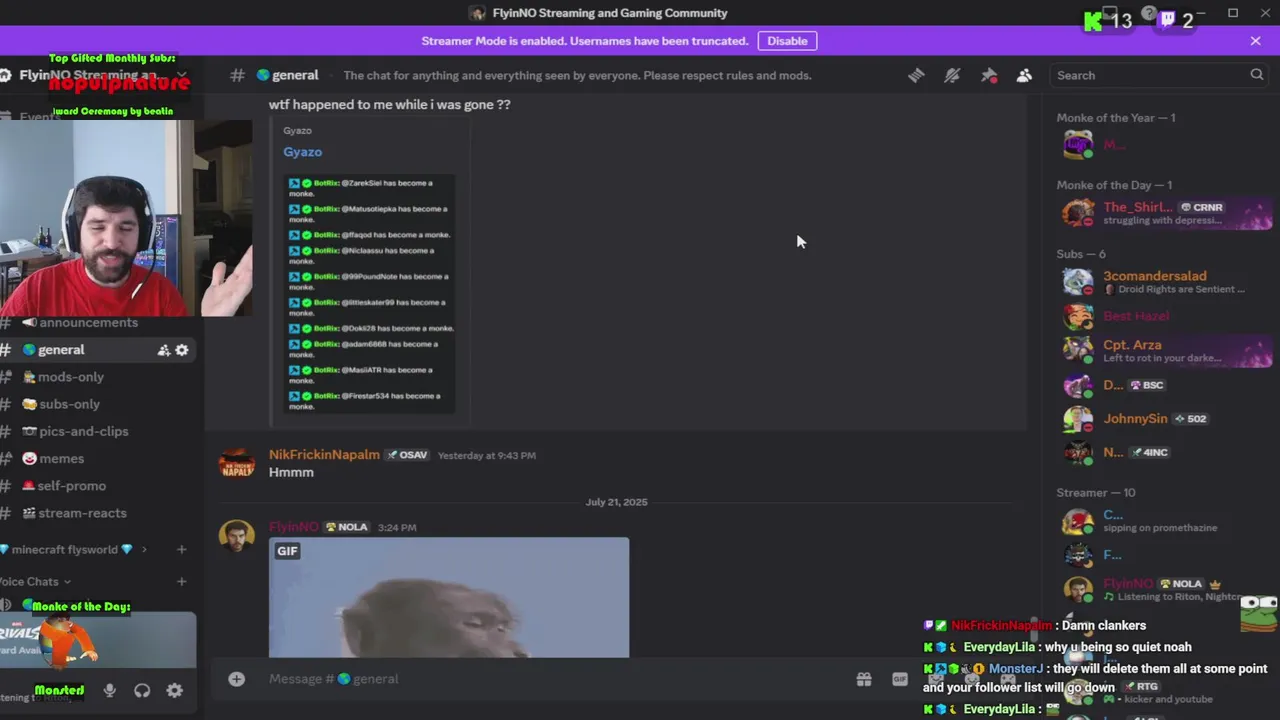Open the Threads icon in channel header
1280x720 pixels.
tap(916, 75)
